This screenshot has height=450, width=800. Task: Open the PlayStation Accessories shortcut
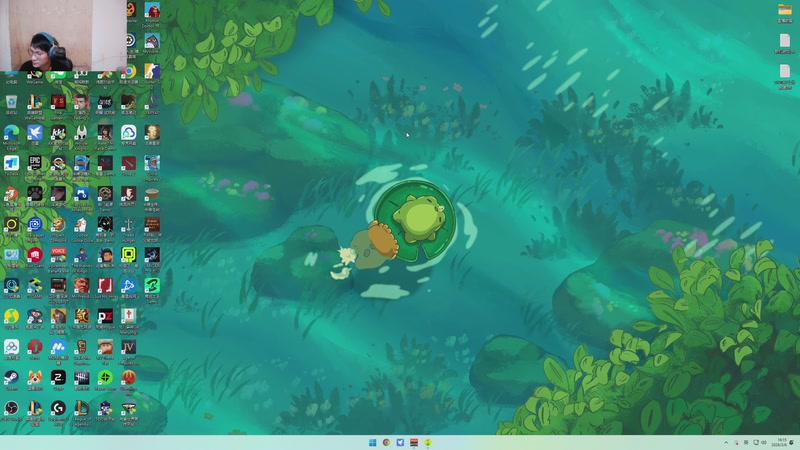pyautogui.click(x=82, y=194)
